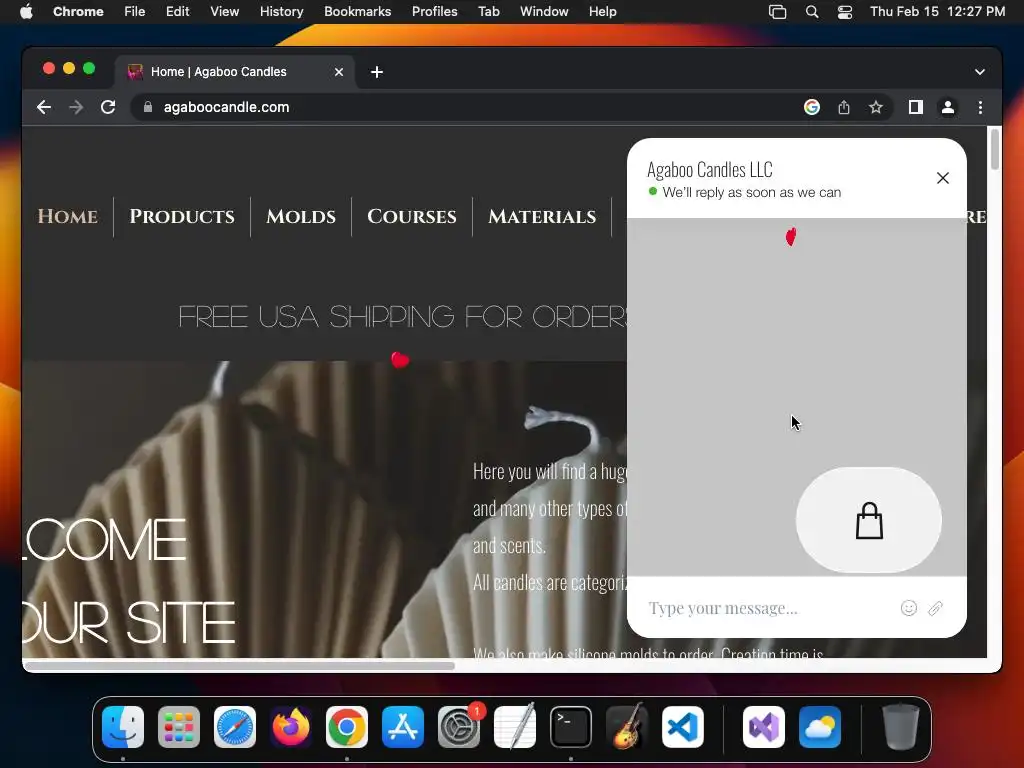
Task: Open the emoji picker in chat
Action: point(908,608)
